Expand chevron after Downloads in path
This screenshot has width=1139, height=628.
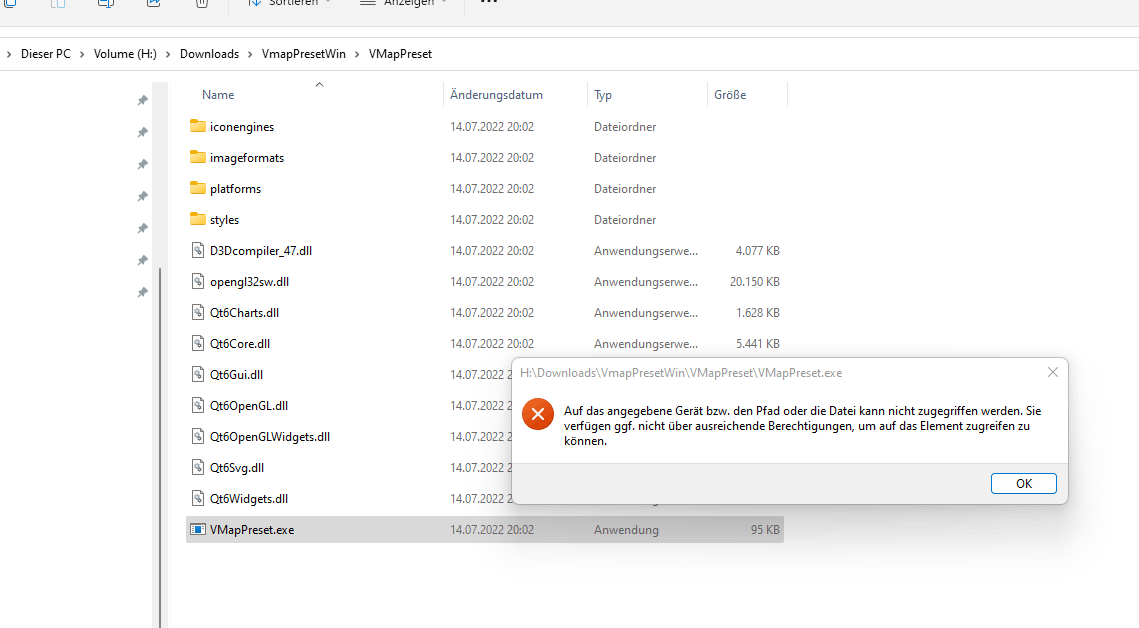pyautogui.click(x=250, y=54)
